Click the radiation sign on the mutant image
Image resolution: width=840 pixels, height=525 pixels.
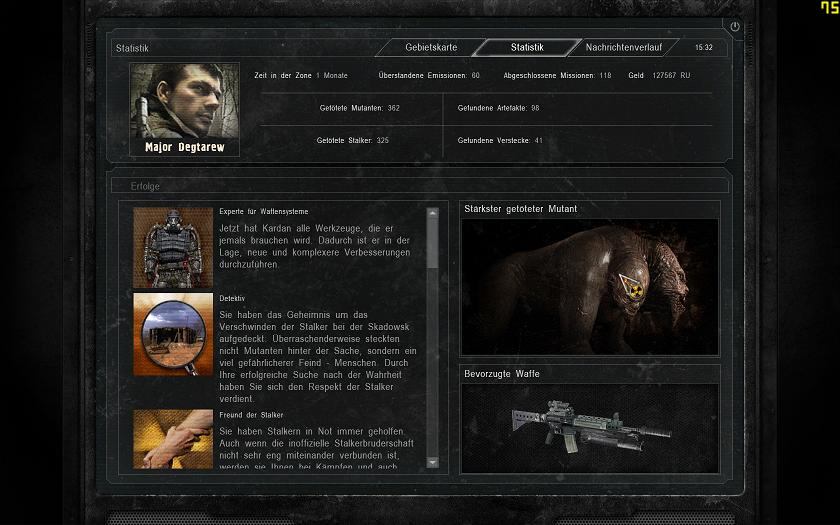[631, 286]
